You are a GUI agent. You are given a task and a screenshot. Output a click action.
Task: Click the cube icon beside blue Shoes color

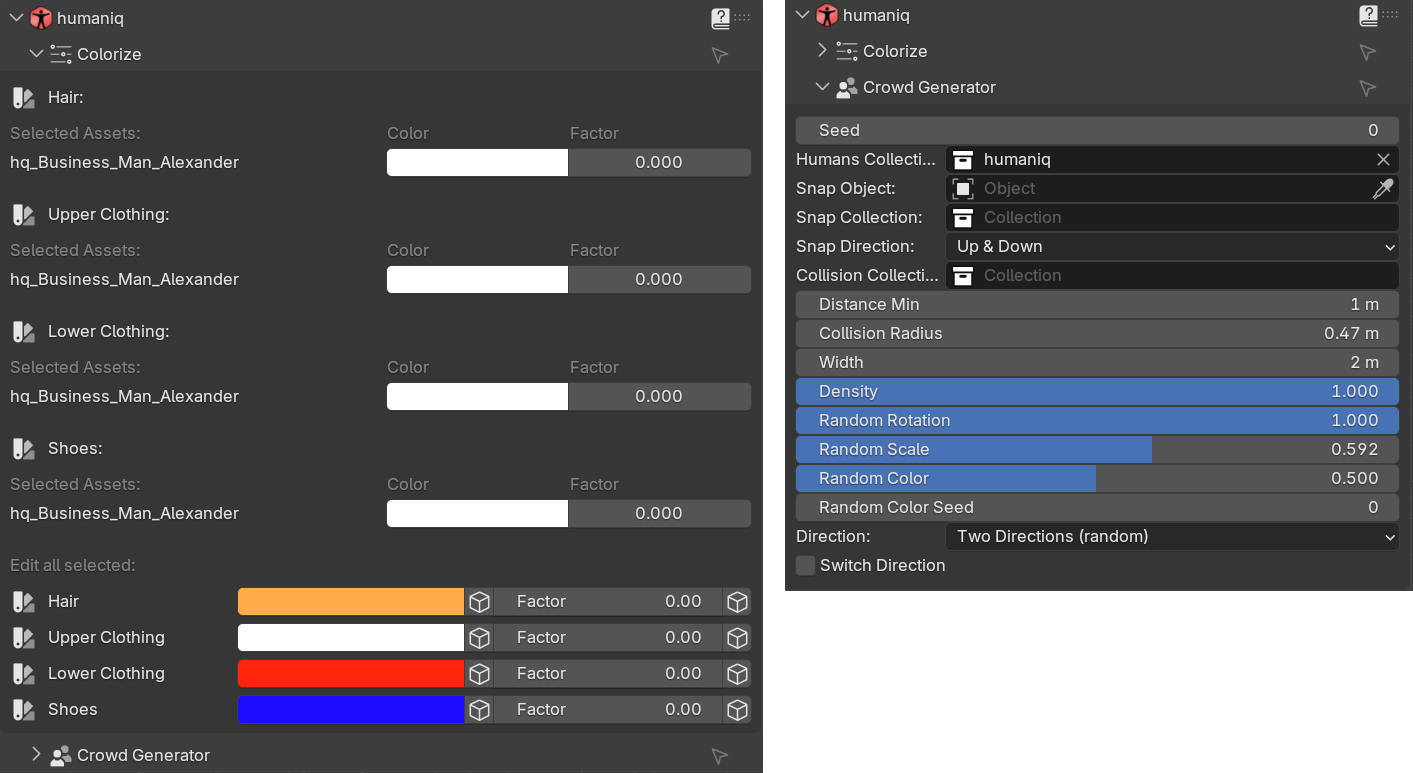point(479,709)
